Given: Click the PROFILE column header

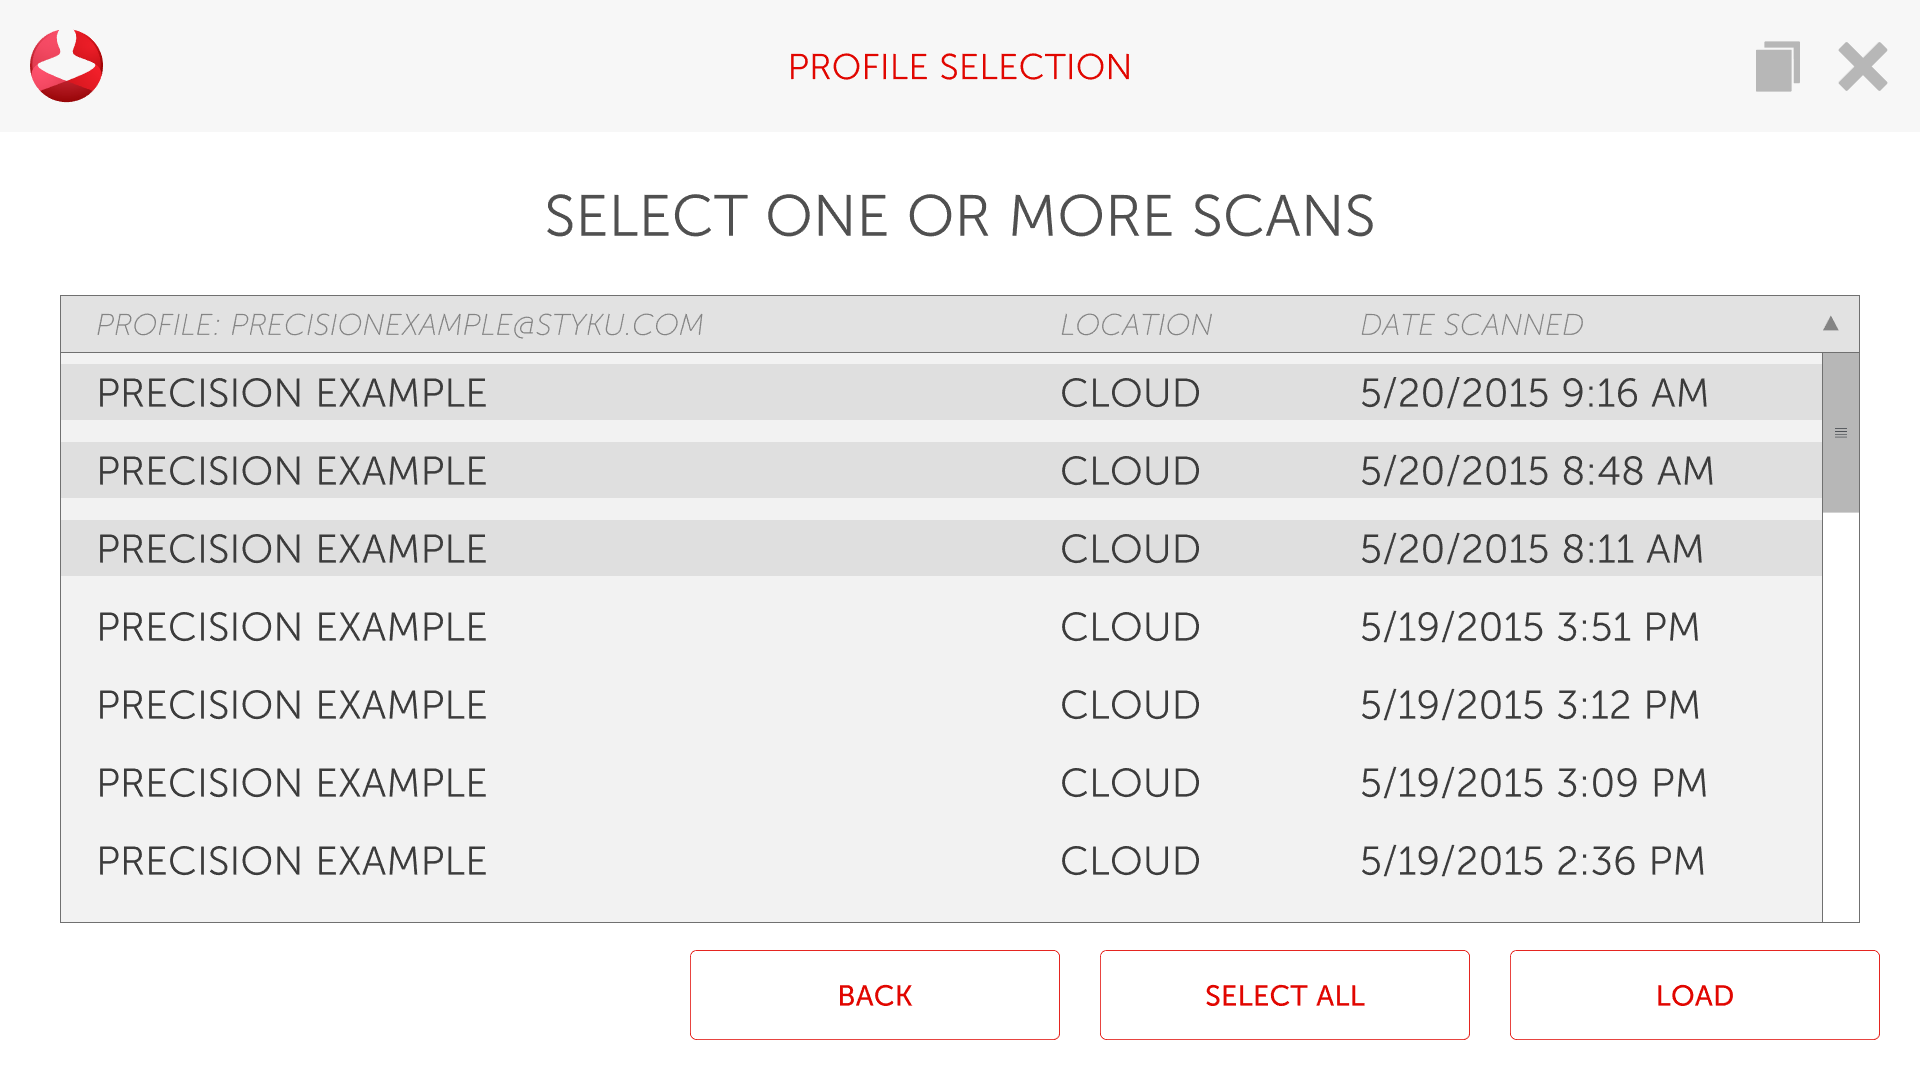Looking at the screenshot, I should pyautogui.click(x=400, y=325).
